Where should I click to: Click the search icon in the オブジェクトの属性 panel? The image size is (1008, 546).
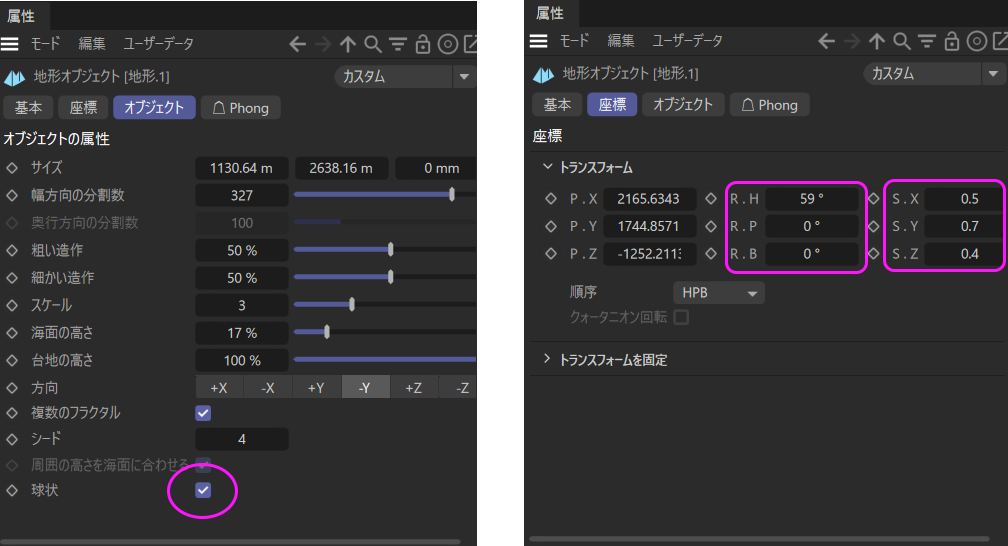click(x=372, y=44)
